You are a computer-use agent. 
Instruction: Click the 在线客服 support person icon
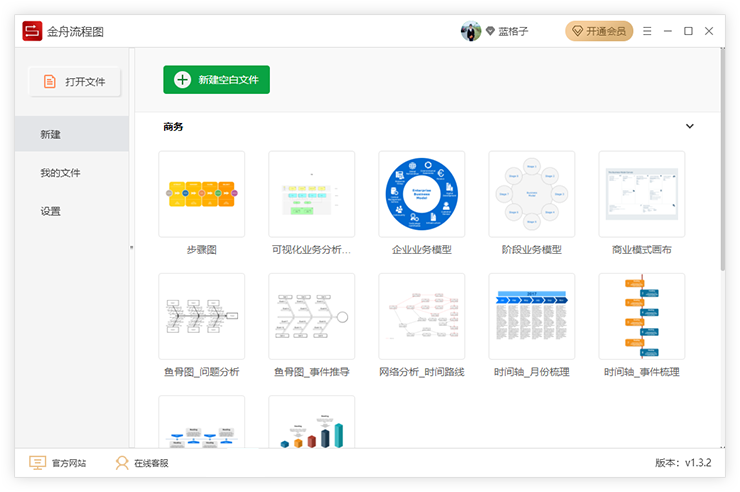point(122,463)
